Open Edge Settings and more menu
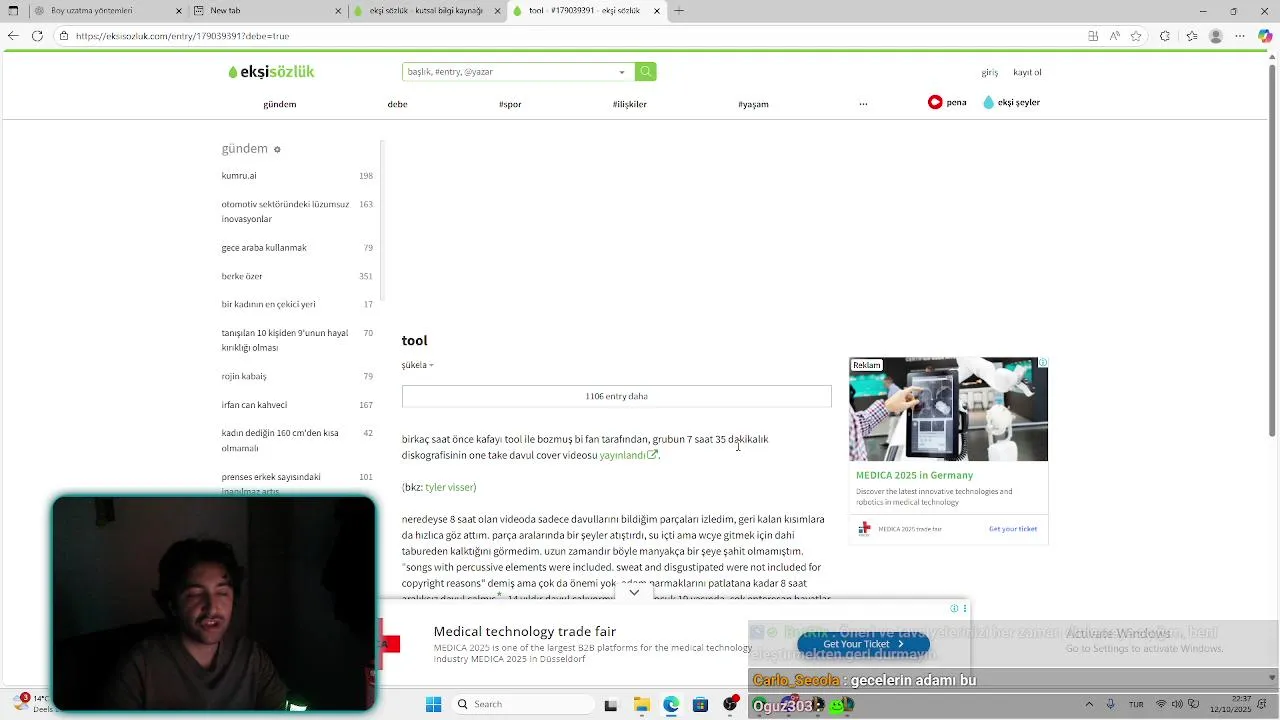The image size is (1280, 720). coord(1241,36)
